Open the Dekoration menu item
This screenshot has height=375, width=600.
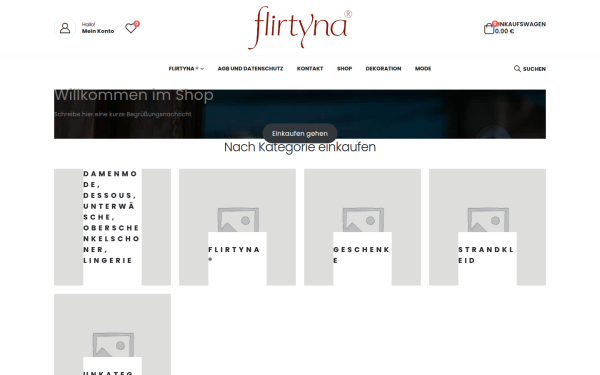pos(383,68)
